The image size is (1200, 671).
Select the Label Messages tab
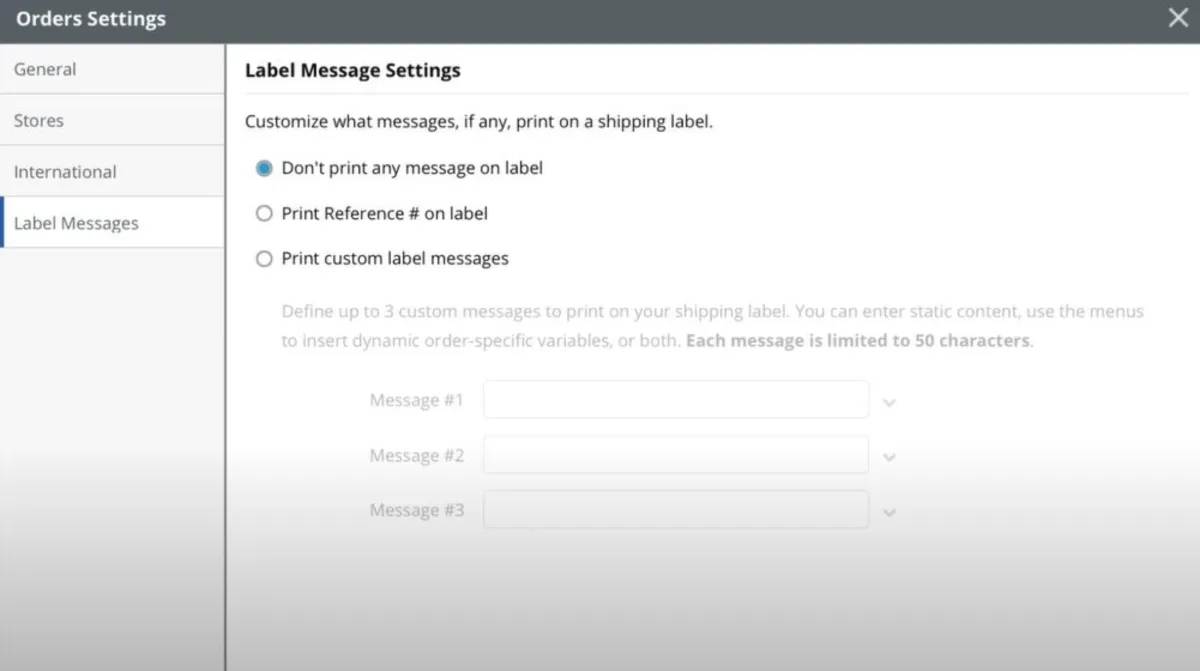(76, 223)
